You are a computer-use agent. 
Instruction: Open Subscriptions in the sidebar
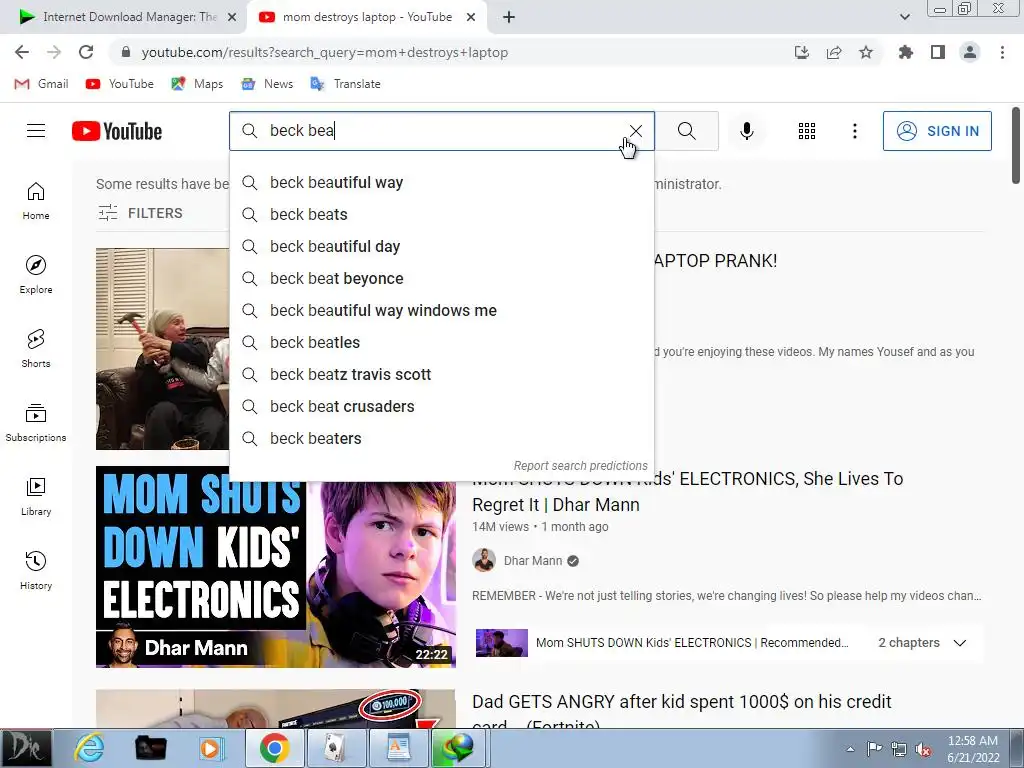(36, 423)
